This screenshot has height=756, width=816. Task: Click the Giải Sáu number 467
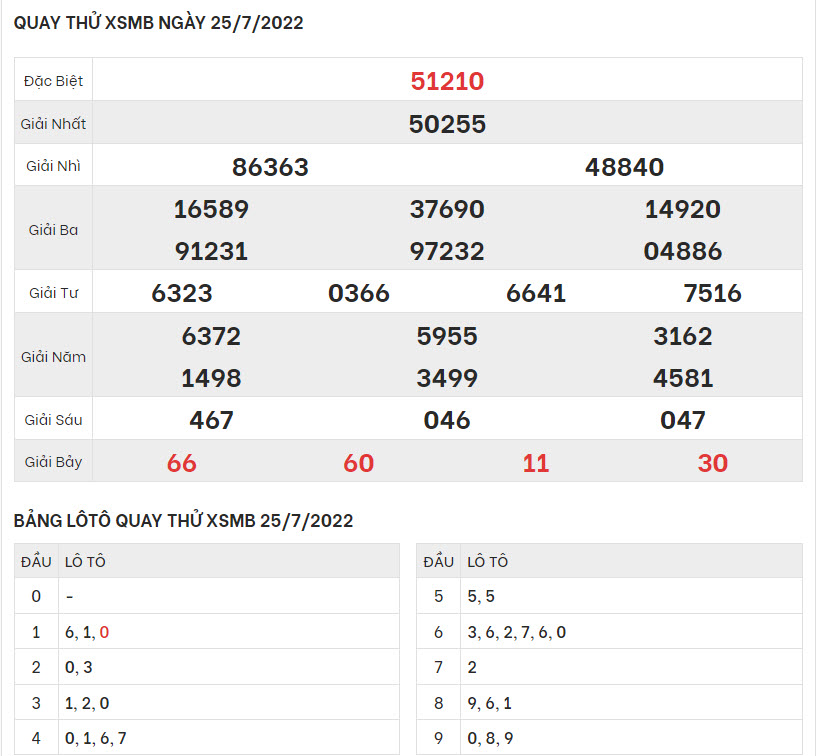211,420
